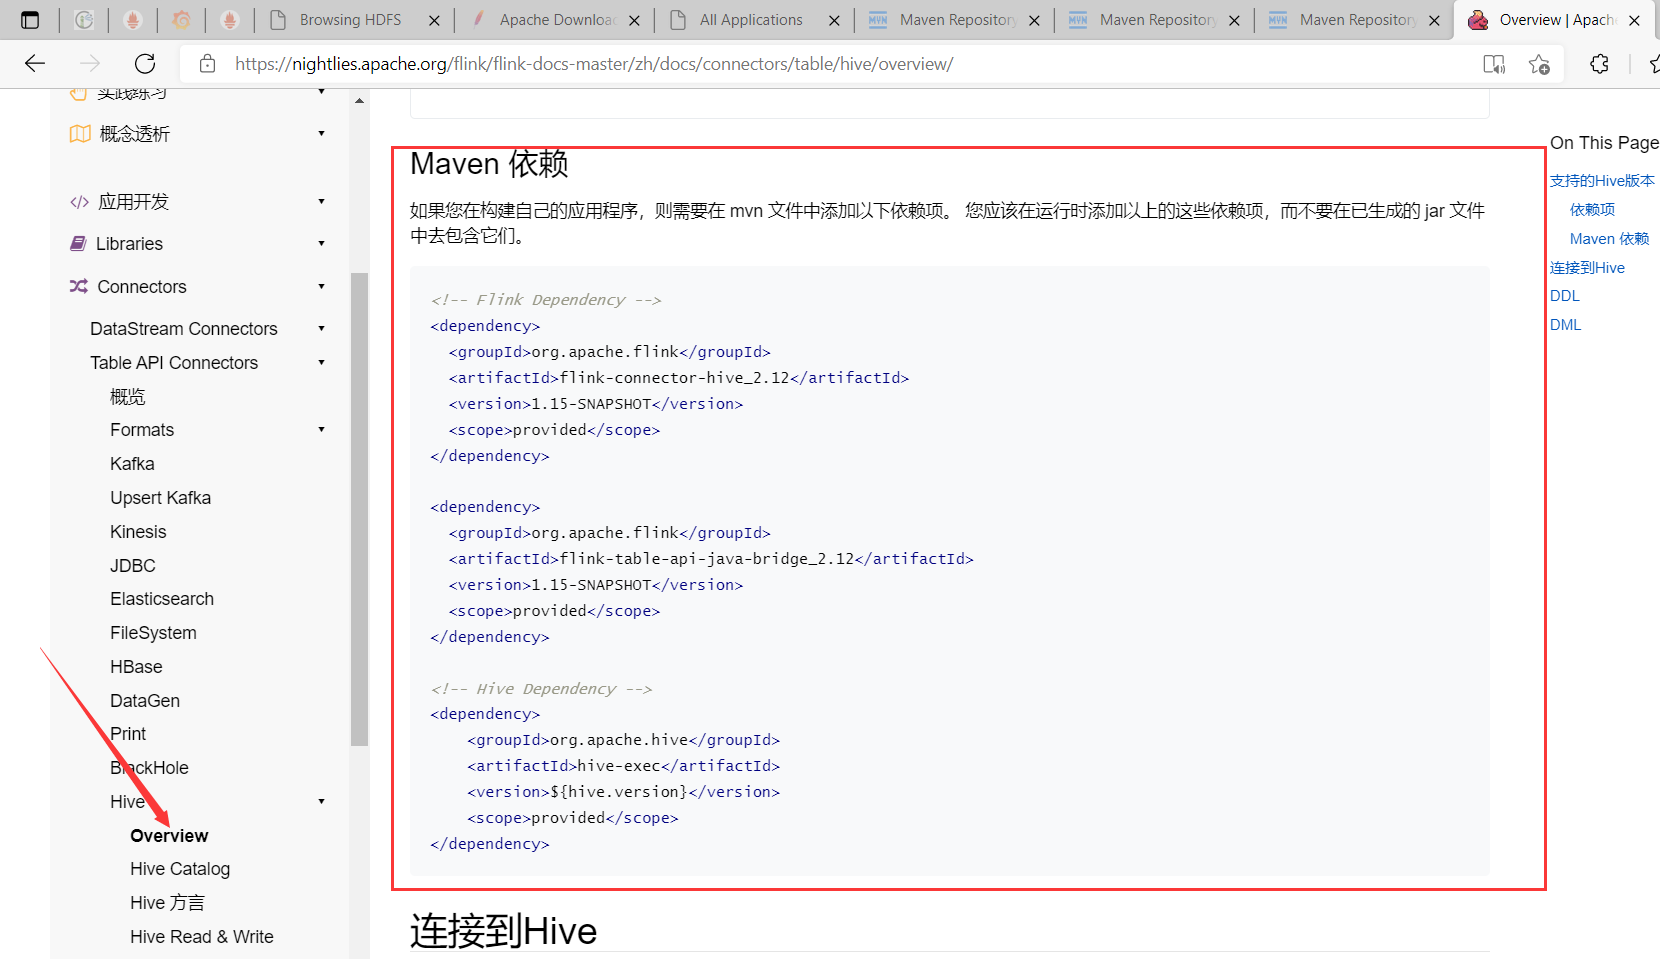Click the Connectors shuffle icon in sidebar
Screen dimensions: 1660x959
click(x=79, y=286)
